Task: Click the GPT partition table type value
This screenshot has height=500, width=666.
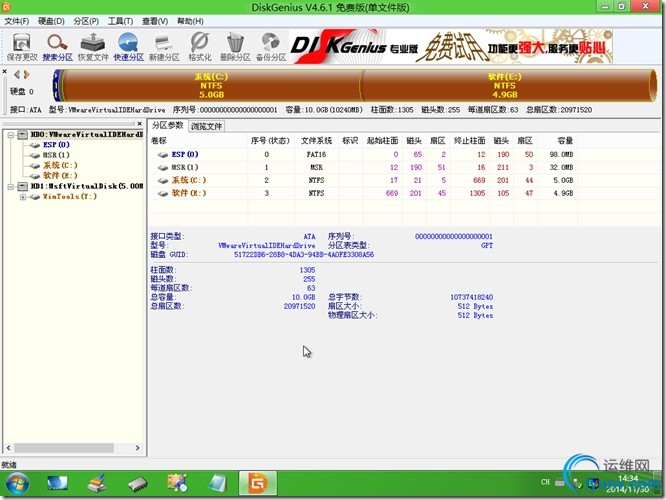Action: click(487, 246)
